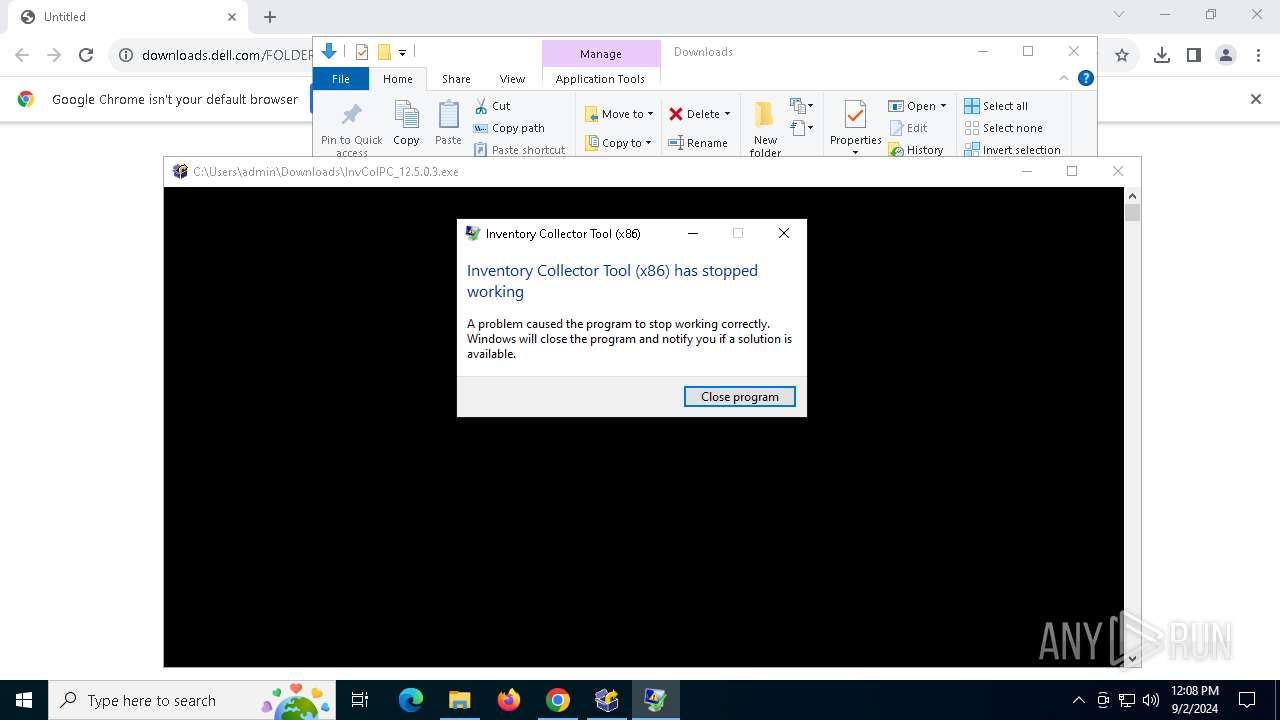Viewport: 1280px width, 720px height.
Task: Open Explorer help question mark icon
Action: point(1085,78)
